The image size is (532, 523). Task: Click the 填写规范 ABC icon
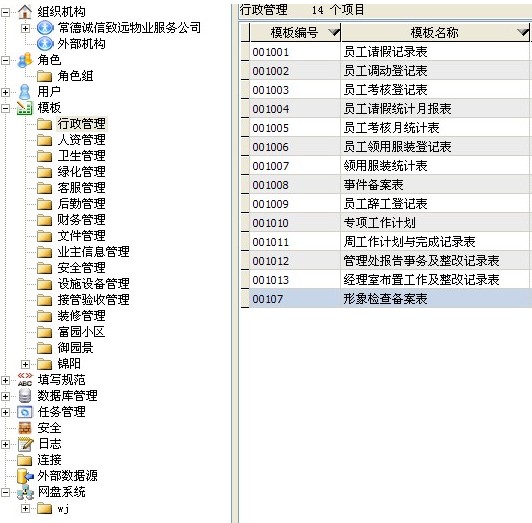25,379
